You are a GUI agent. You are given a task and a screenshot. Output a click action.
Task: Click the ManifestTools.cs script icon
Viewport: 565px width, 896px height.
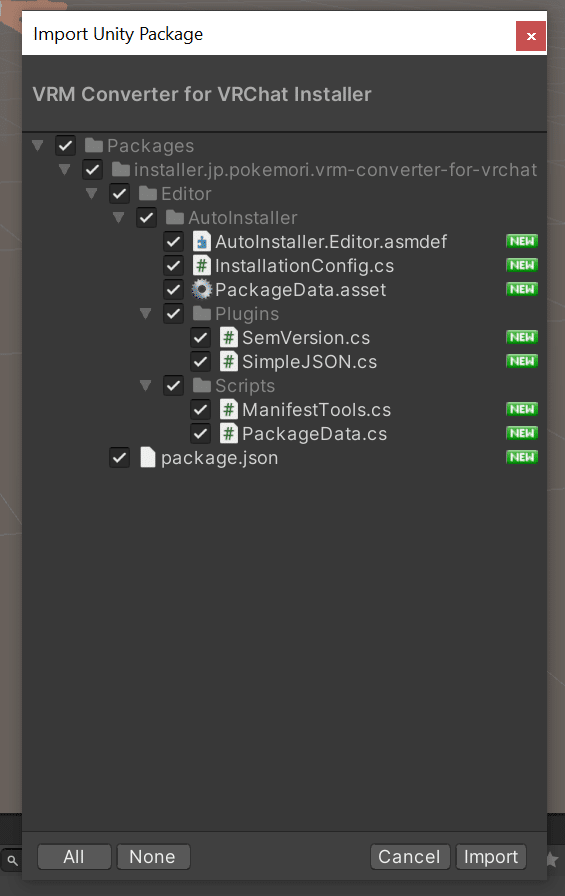click(x=229, y=410)
